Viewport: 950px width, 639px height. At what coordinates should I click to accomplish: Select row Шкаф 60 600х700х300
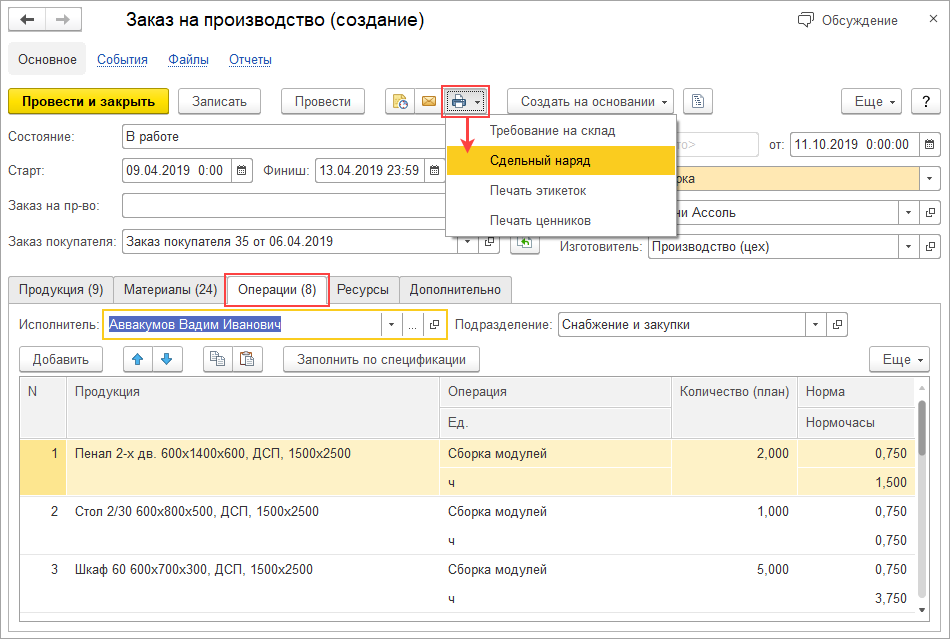point(467,584)
